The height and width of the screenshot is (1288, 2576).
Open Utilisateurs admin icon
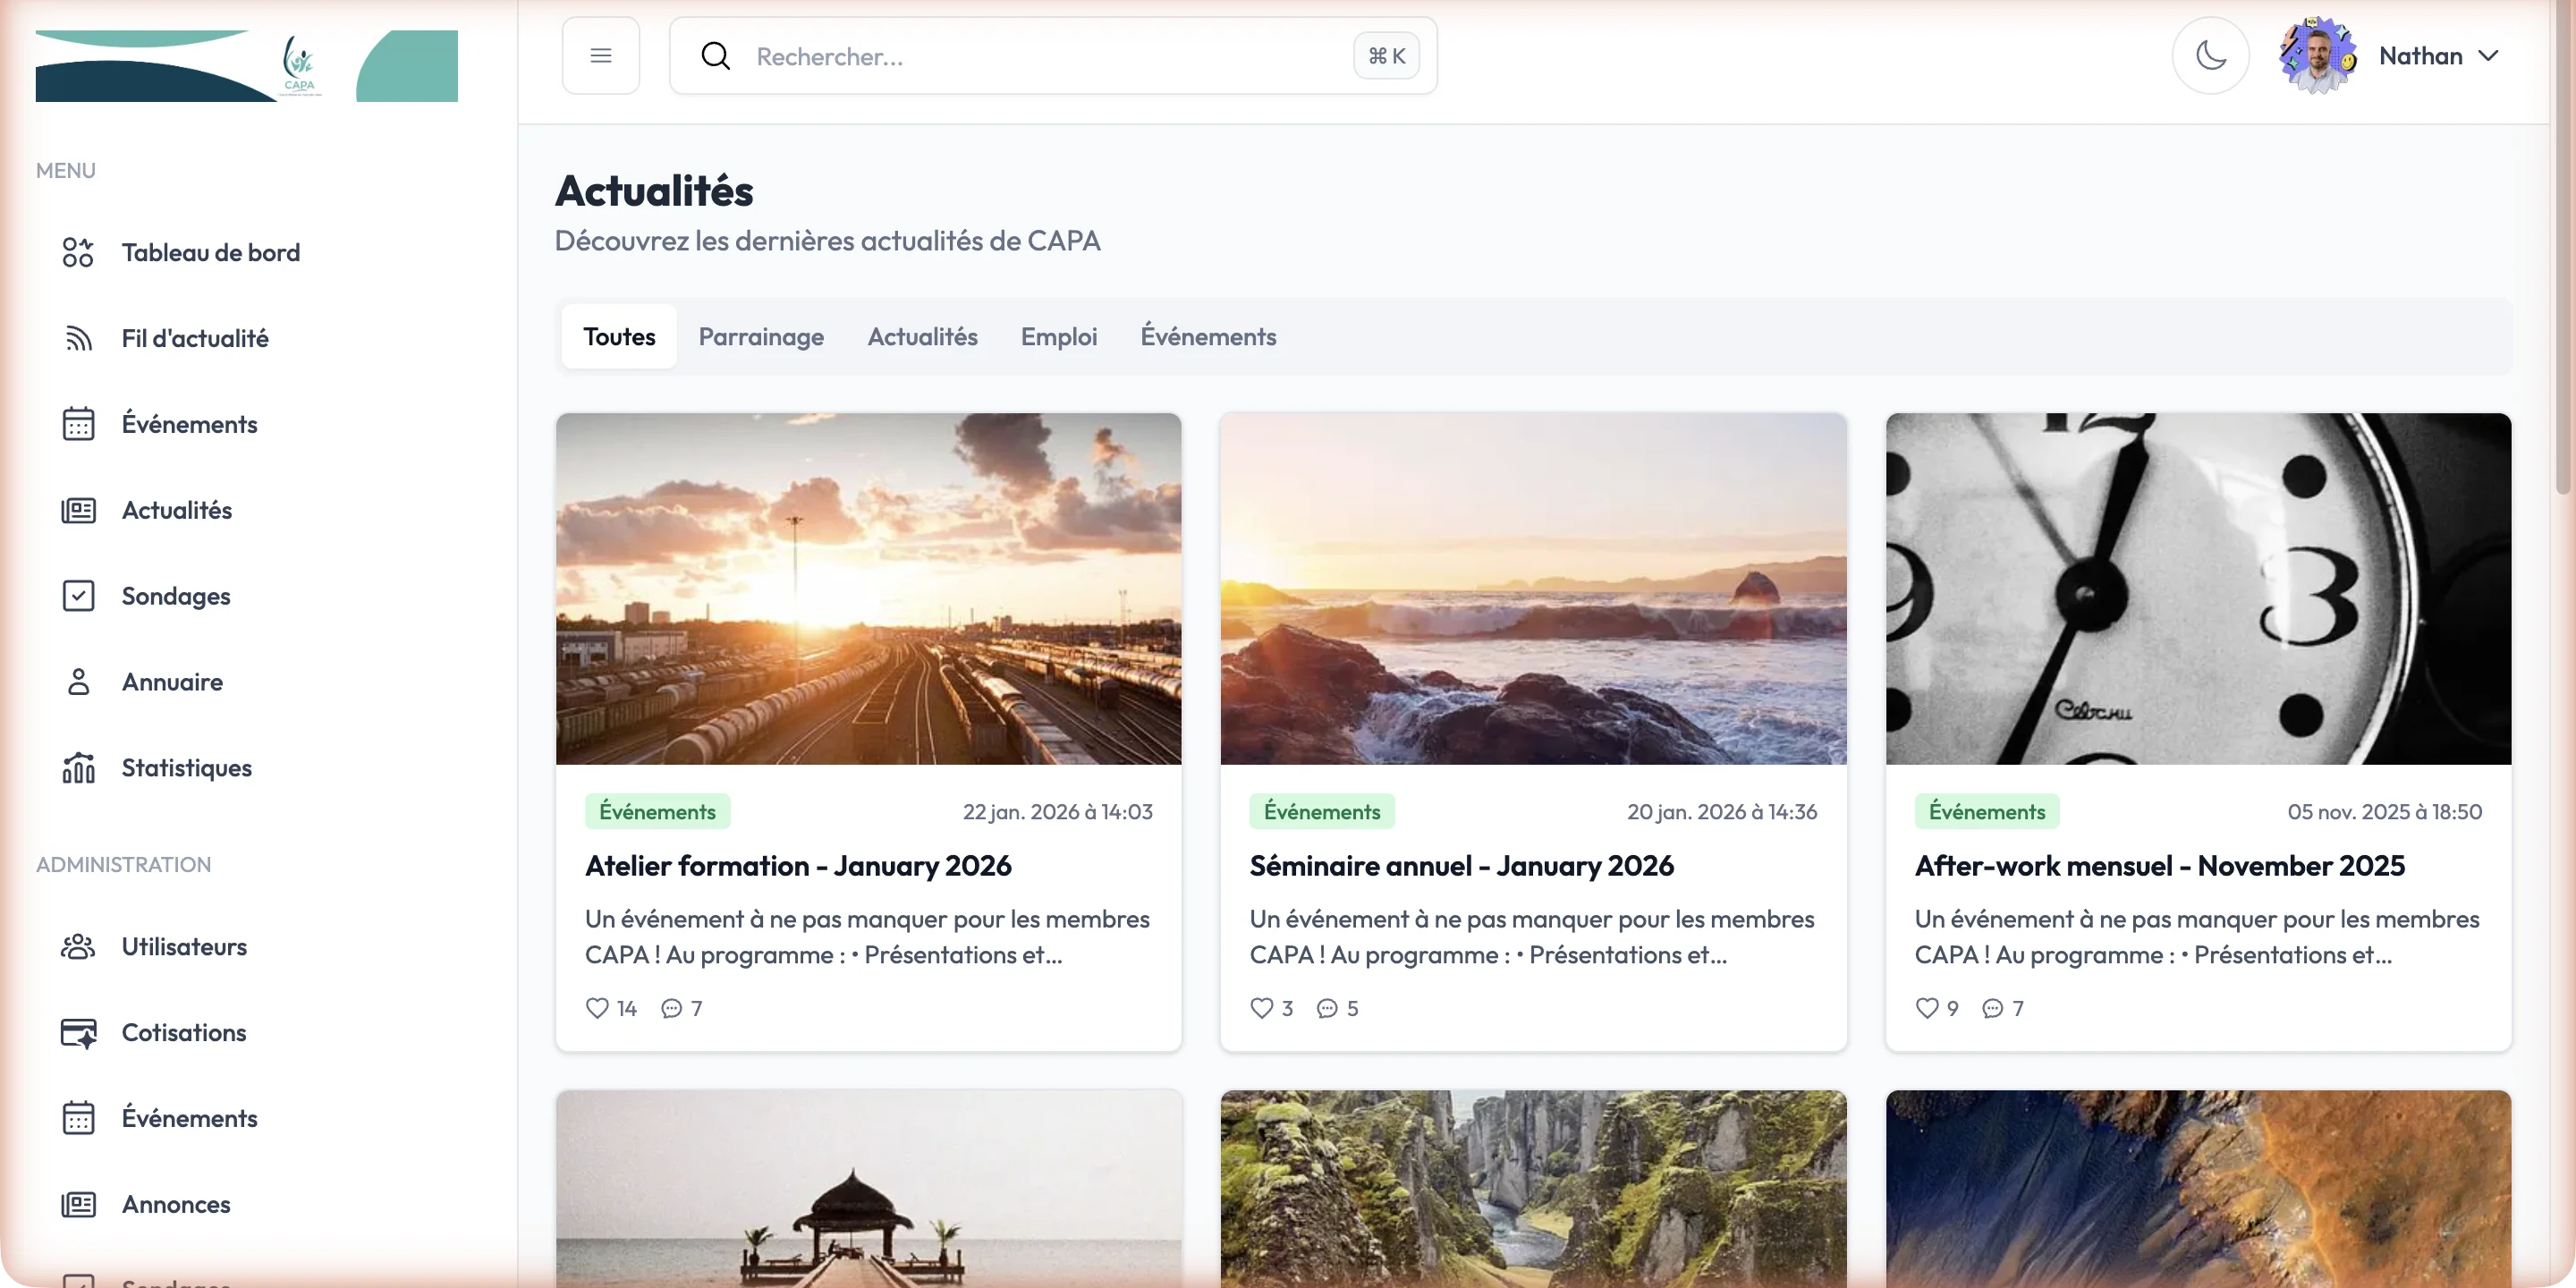pyautogui.click(x=78, y=946)
